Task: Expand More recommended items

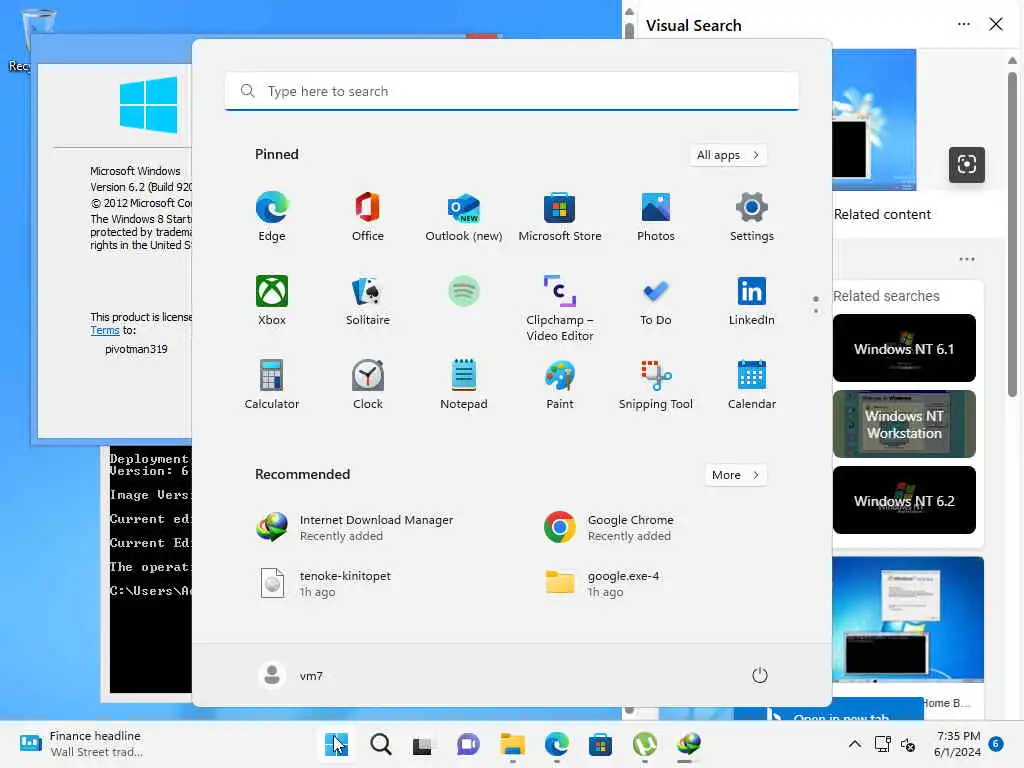Action: [735, 475]
